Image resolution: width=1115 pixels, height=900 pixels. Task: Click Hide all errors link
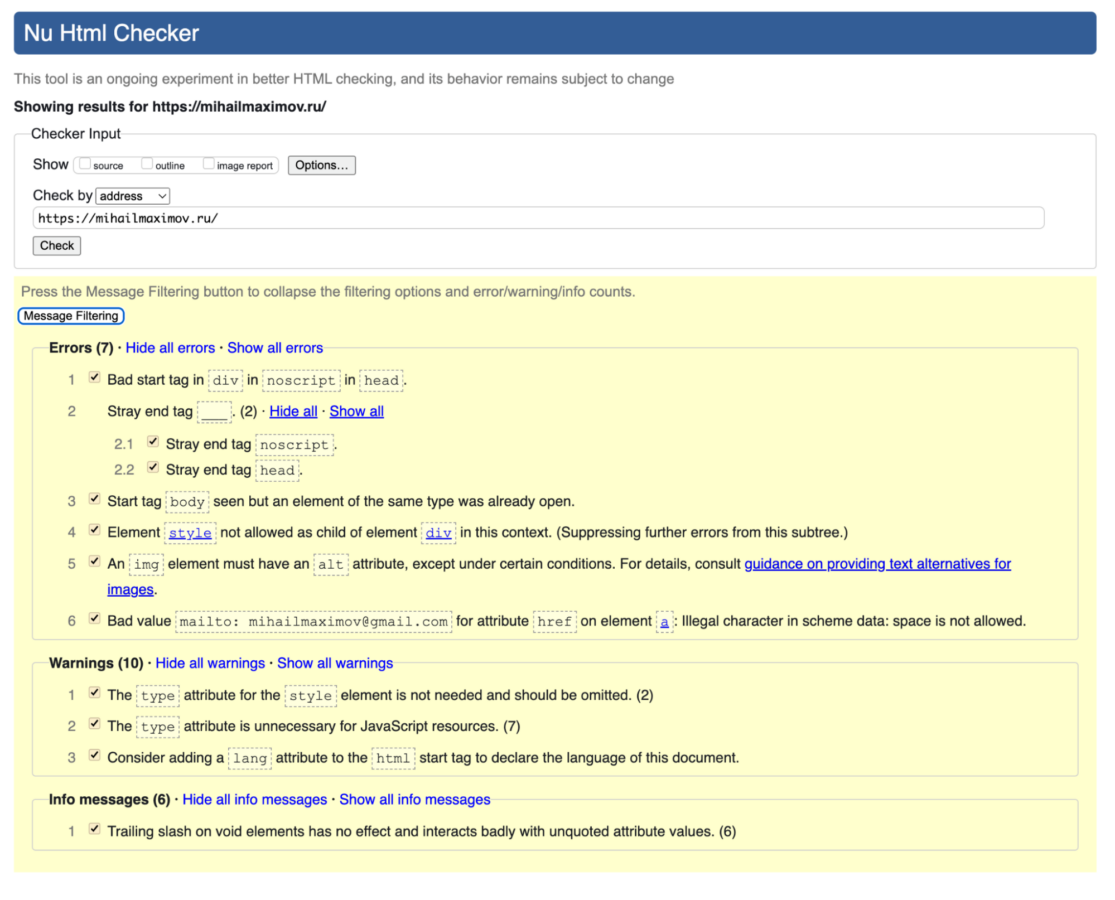click(170, 348)
